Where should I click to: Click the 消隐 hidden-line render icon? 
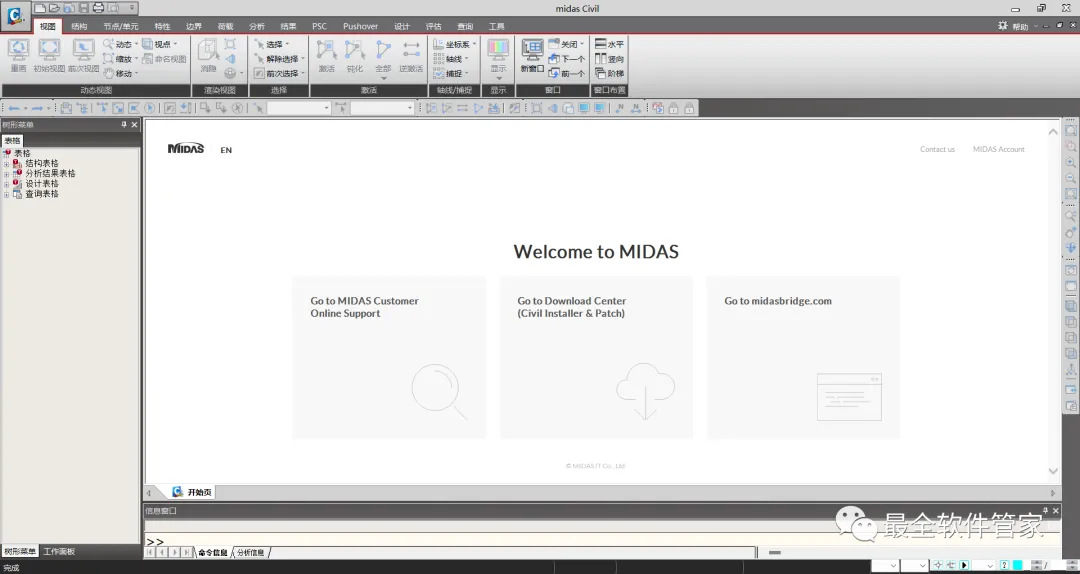tap(208, 55)
